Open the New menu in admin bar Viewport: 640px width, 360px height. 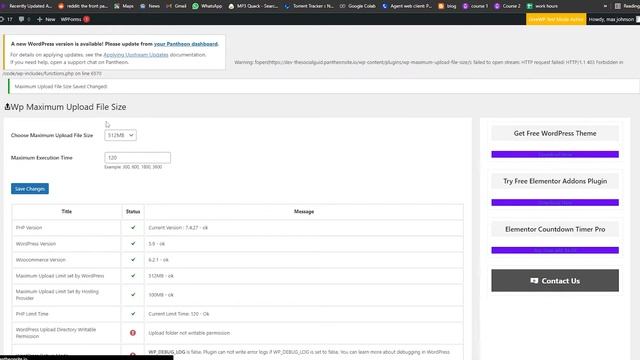(46, 19)
